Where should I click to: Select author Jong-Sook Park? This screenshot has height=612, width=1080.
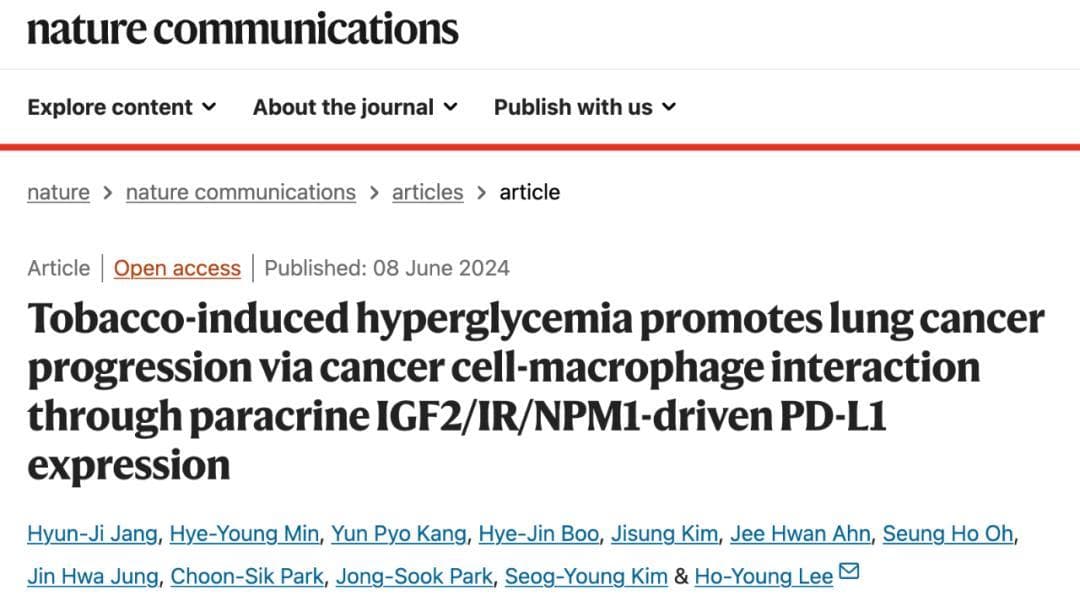[x=414, y=577]
